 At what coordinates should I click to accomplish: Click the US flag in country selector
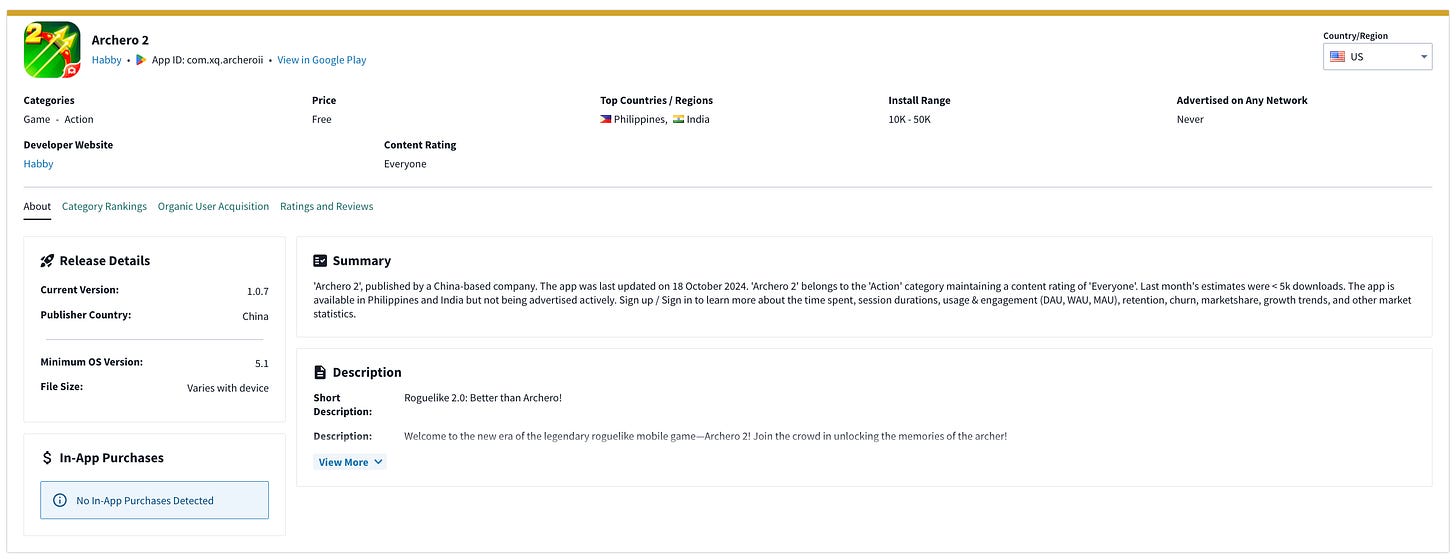(1337, 57)
